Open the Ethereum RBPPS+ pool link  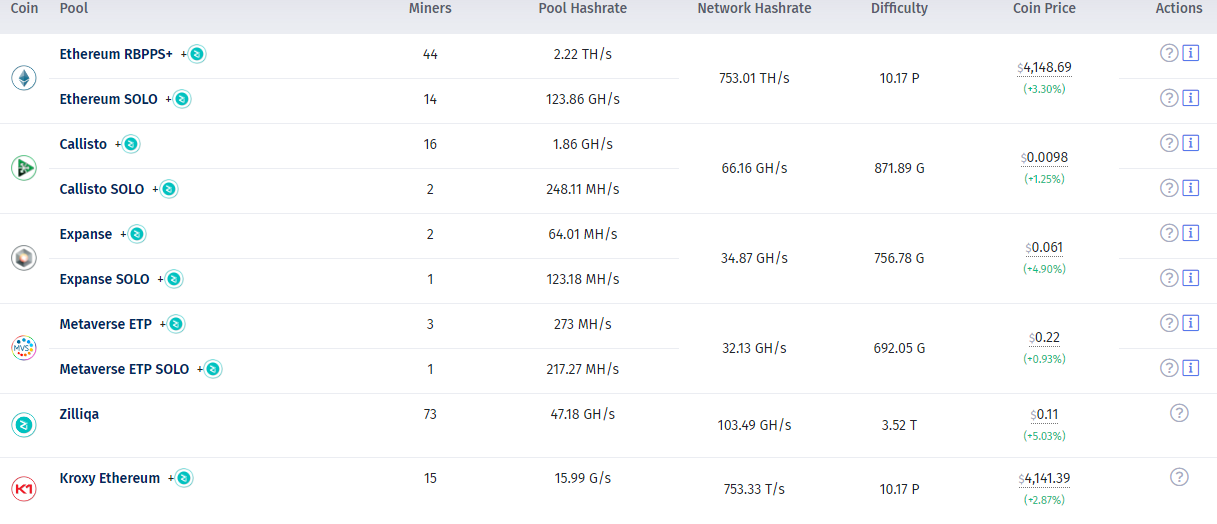pyautogui.click(x=116, y=54)
